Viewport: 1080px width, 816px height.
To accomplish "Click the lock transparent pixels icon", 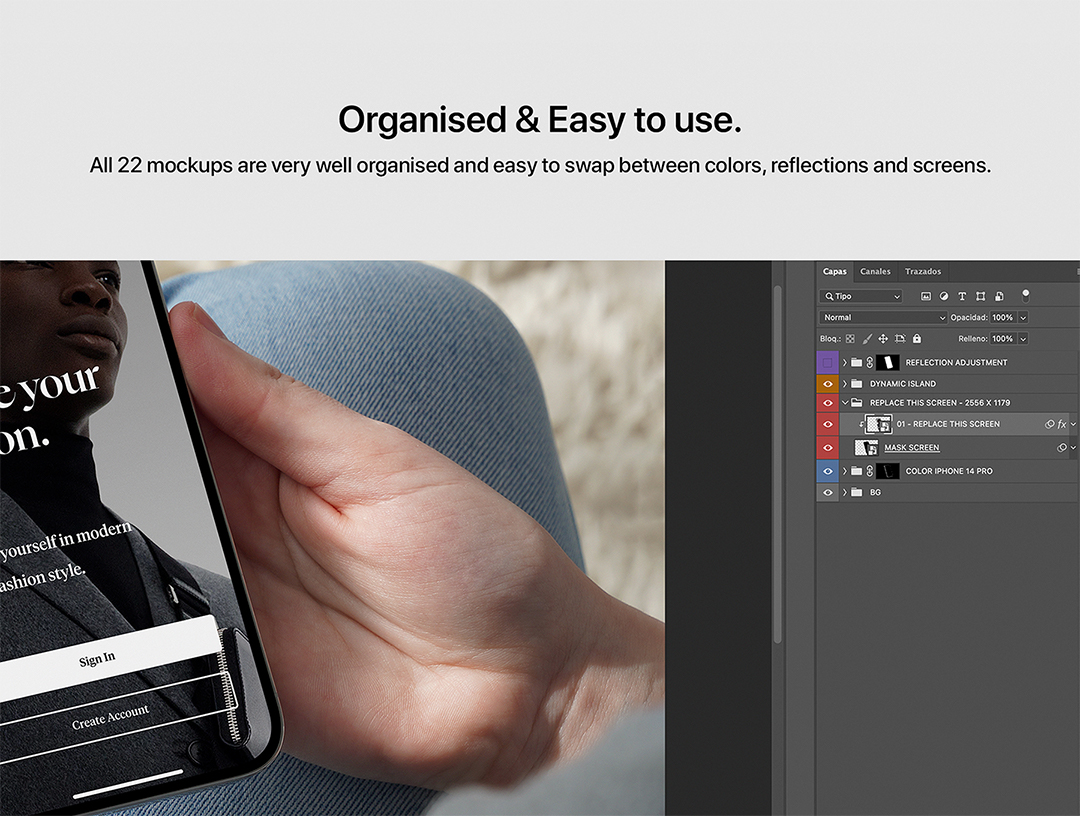I will coord(851,339).
